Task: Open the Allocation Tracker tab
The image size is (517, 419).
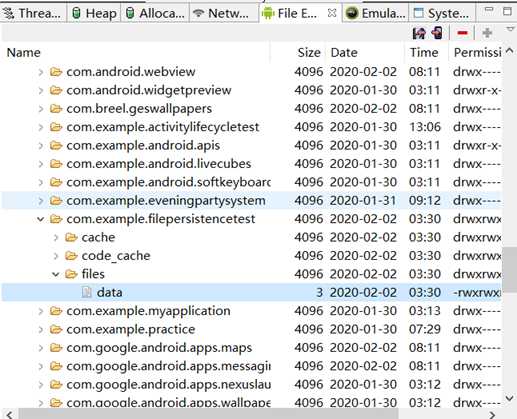Action: tap(155, 13)
